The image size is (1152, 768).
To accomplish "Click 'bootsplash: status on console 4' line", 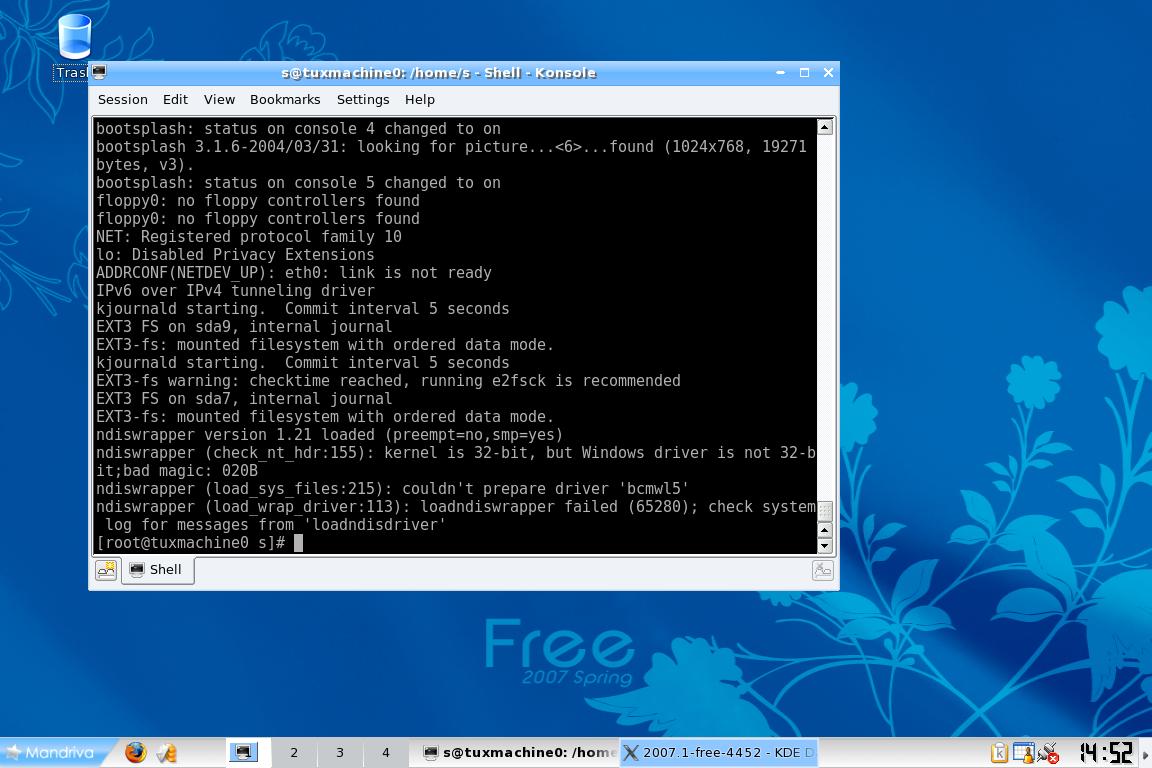I will (298, 129).
